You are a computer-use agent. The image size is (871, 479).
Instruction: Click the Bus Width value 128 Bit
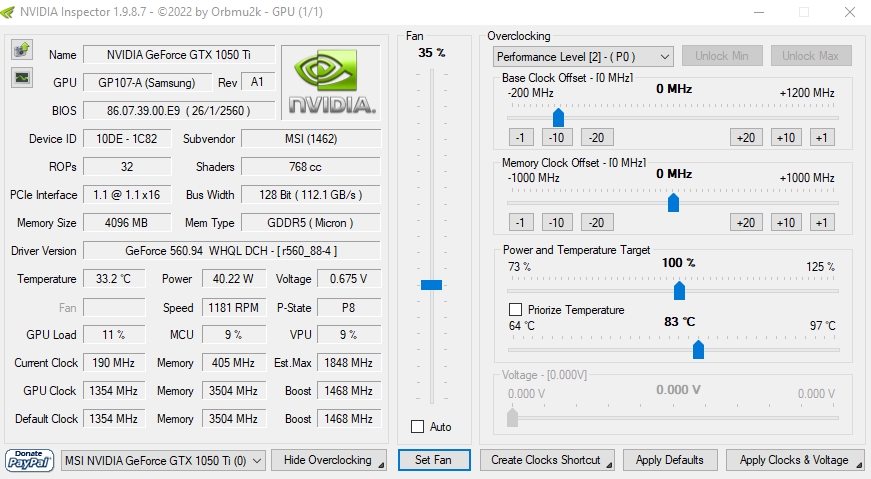coord(311,194)
